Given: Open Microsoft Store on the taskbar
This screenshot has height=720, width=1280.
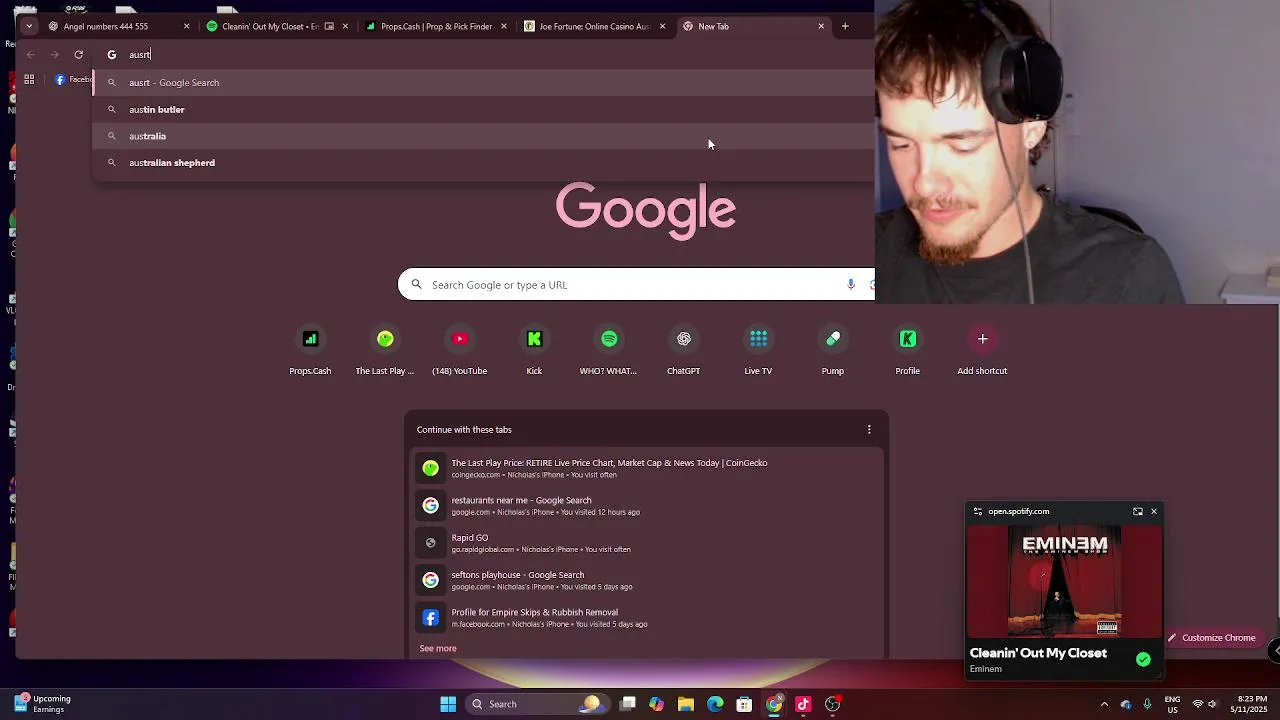Looking at the screenshot, I should pos(744,704).
